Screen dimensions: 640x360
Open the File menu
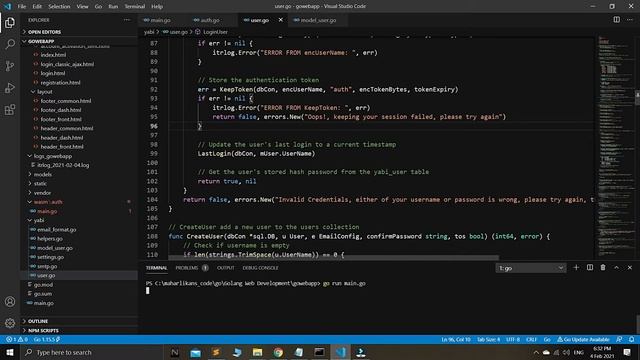click(x=22, y=6)
